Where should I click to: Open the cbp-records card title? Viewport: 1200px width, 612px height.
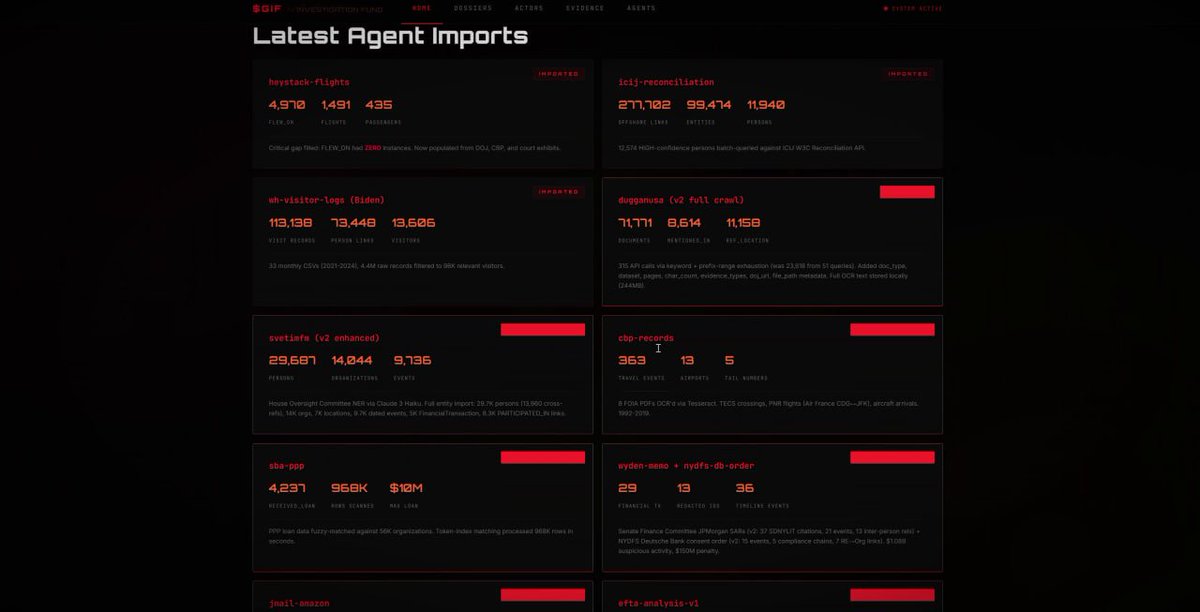coord(646,338)
